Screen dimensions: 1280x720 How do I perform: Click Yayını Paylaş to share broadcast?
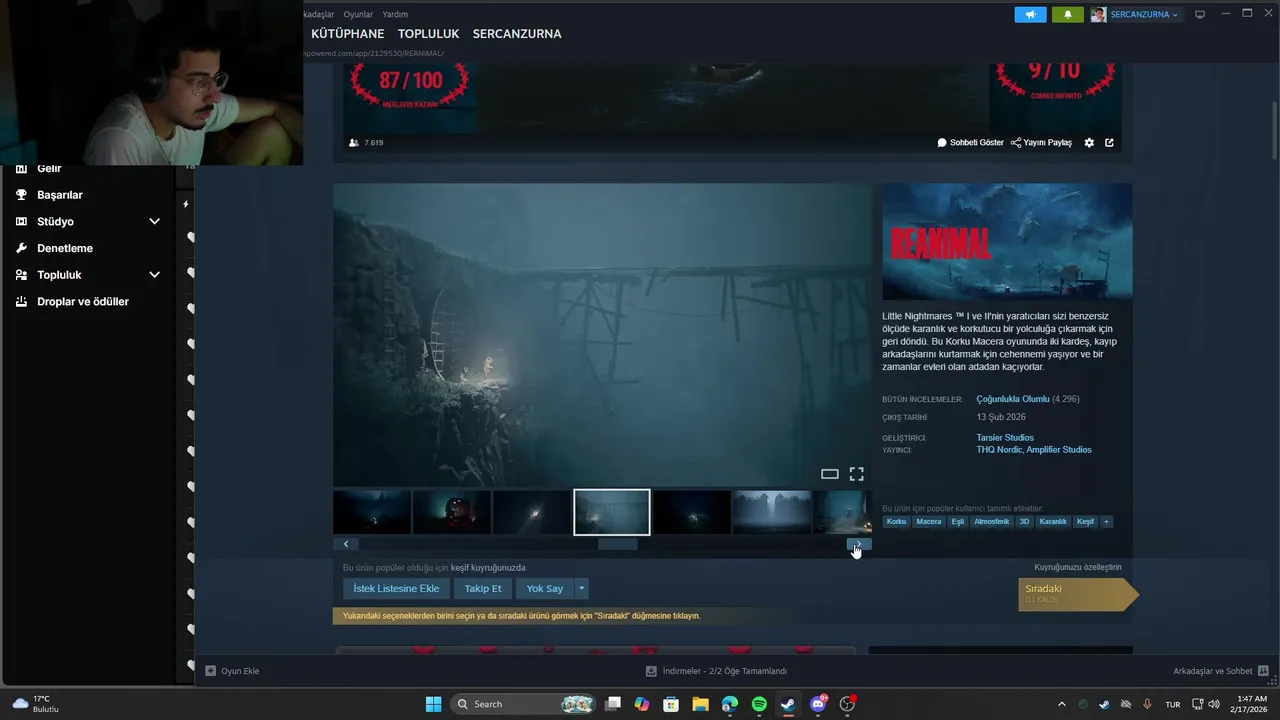pyautogui.click(x=1041, y=143)
